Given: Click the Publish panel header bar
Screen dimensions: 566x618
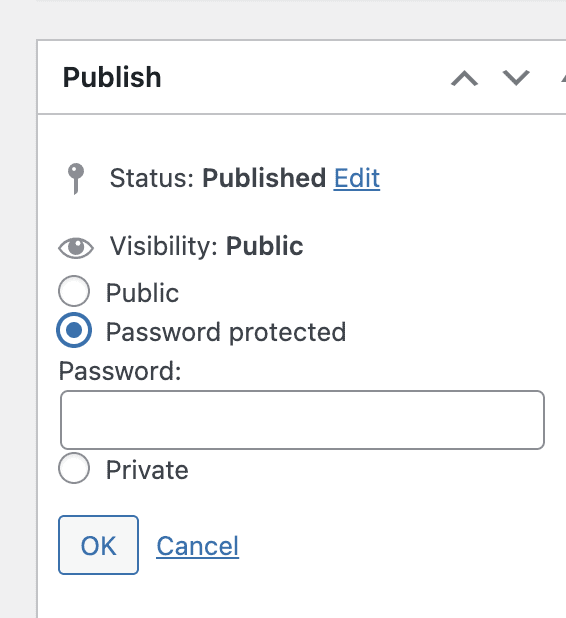Looking at the screenshot, I should [x=302, y=77].
